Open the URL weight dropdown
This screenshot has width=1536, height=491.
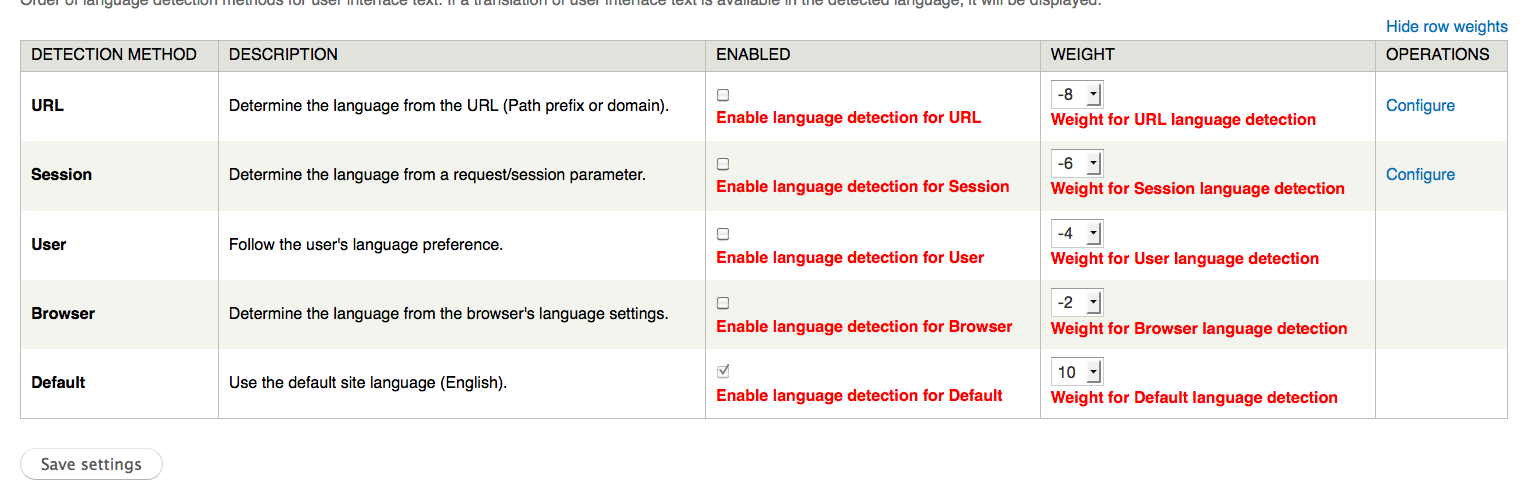1076,95
